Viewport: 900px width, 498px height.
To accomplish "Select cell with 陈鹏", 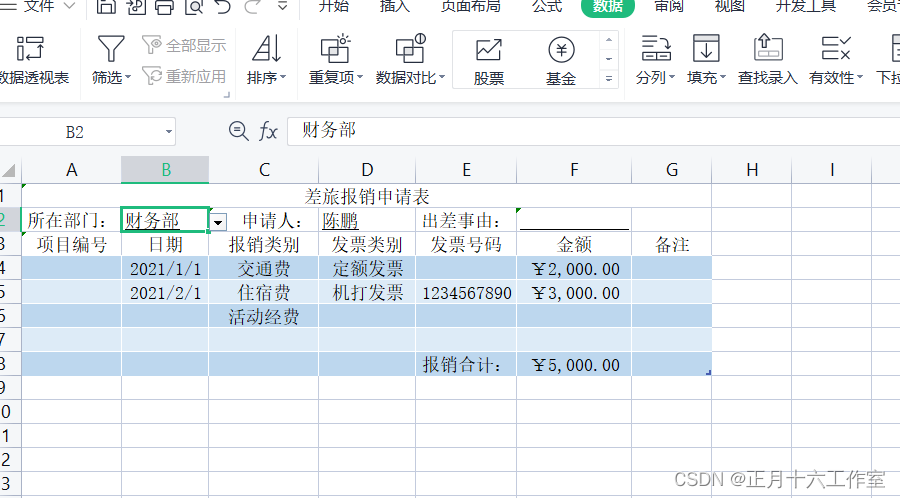I will pyautogui.click(x=367, y=220).
